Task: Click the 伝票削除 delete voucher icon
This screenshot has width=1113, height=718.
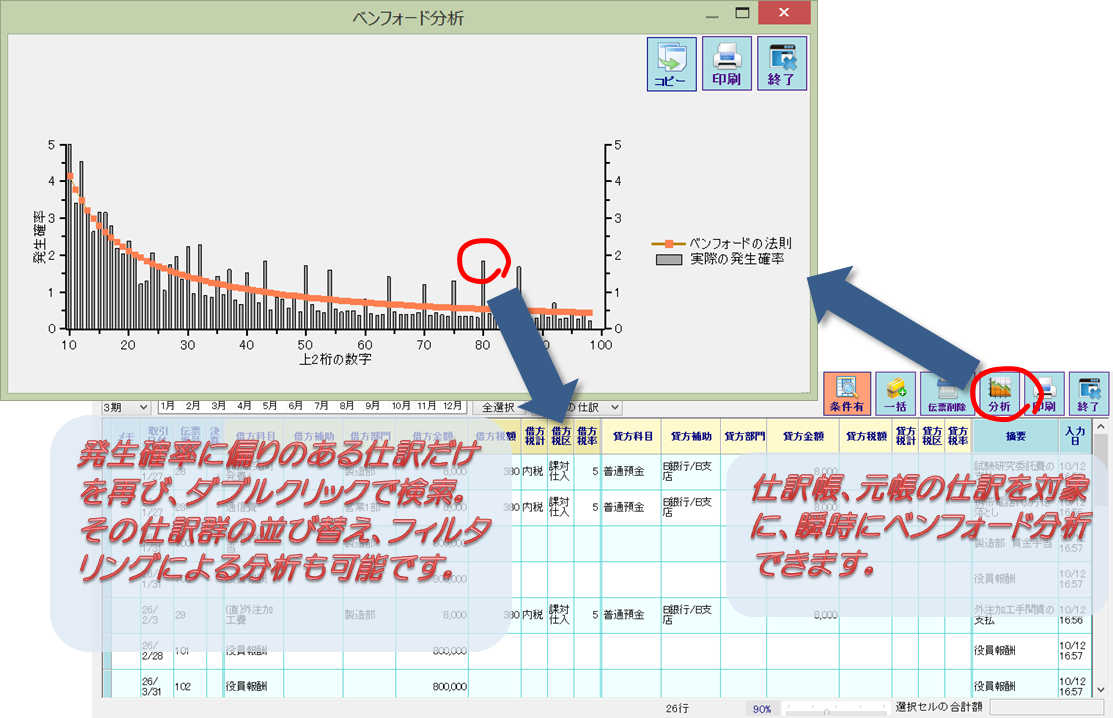Action: 946,394
